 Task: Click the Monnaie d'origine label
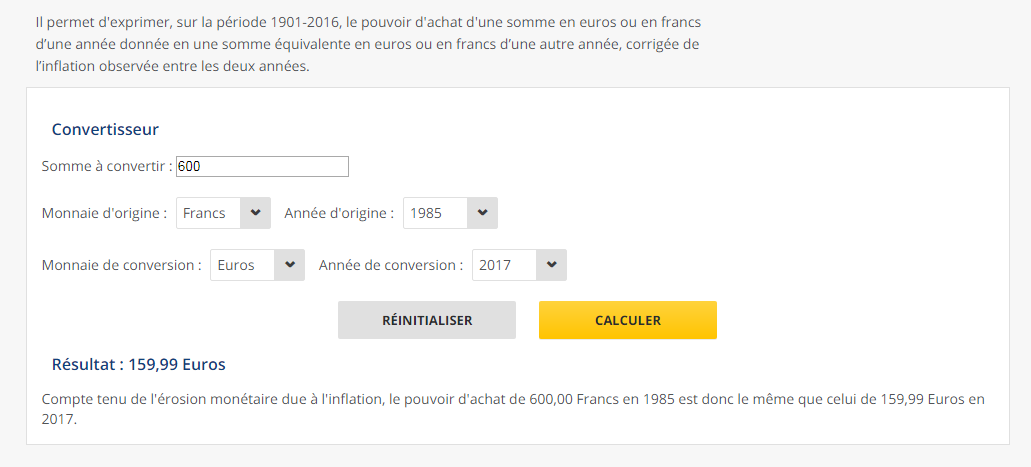(x=105, y=213)
